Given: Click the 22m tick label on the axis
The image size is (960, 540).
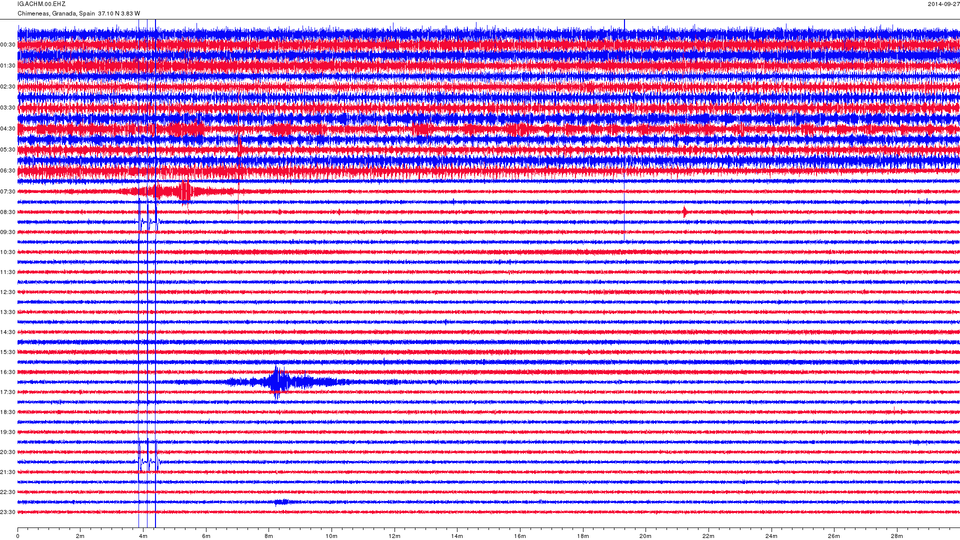Looking at the screenshot, I should 708,536.
